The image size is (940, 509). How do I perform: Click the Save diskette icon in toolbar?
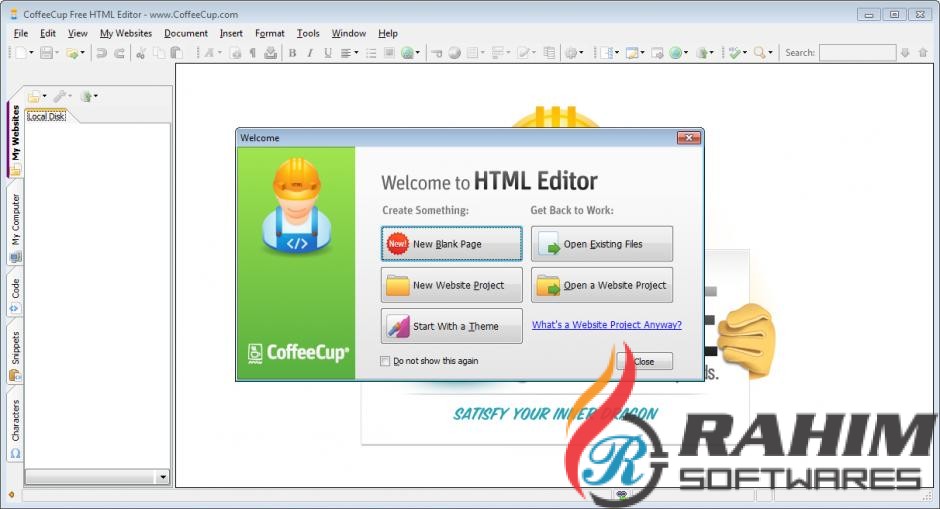(46, 53)
